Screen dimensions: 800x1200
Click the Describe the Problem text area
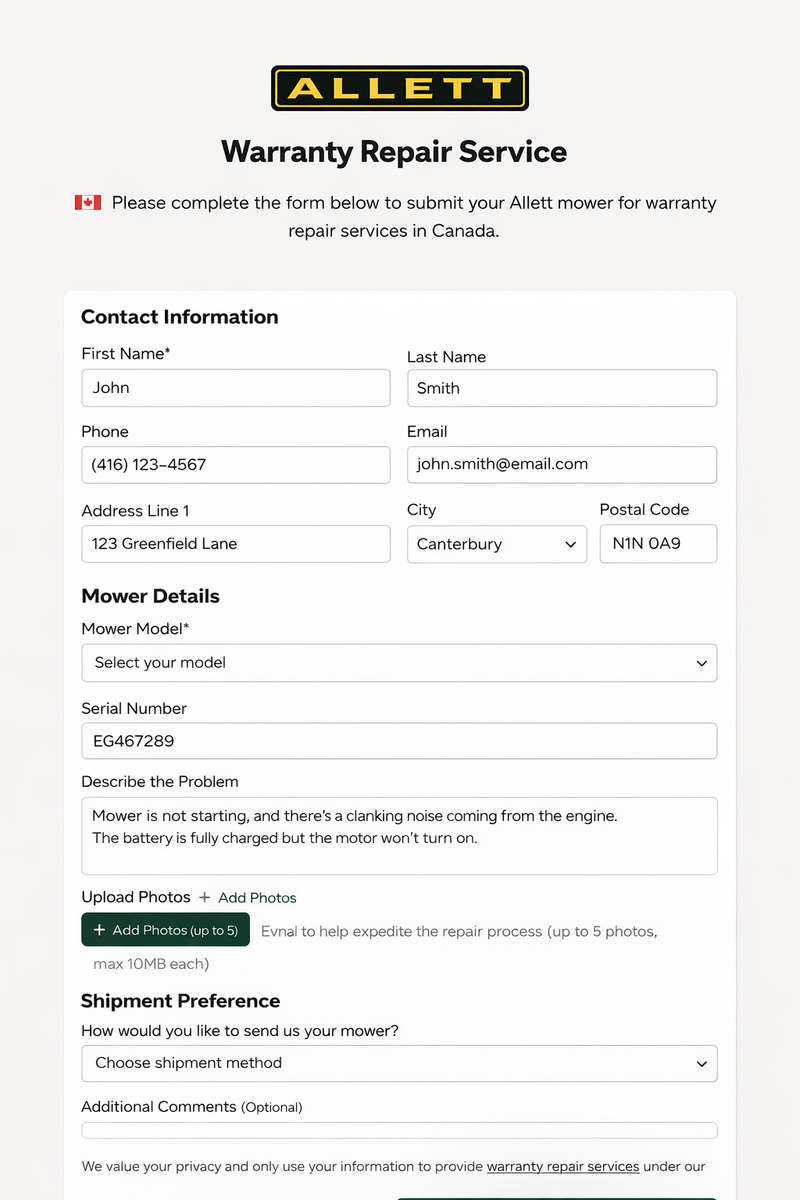[399, 836]
